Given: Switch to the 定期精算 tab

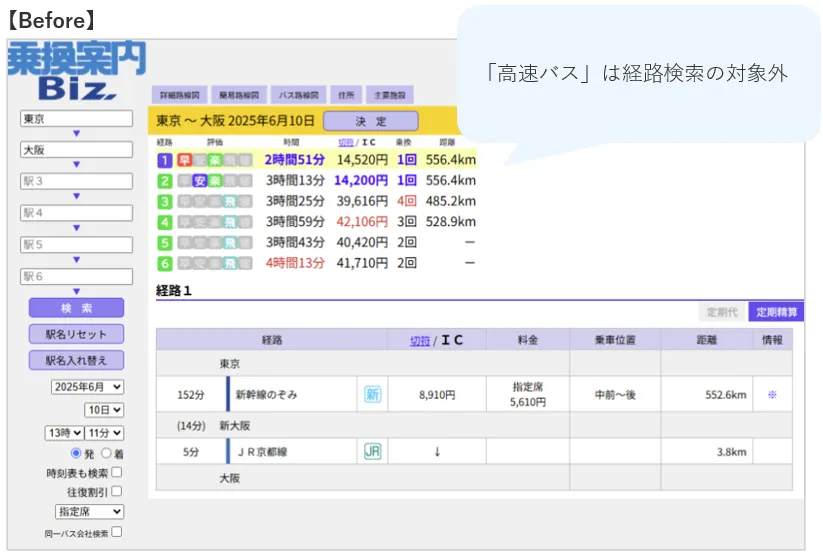Looking at the screenshot, I should (x=777, y=312).
